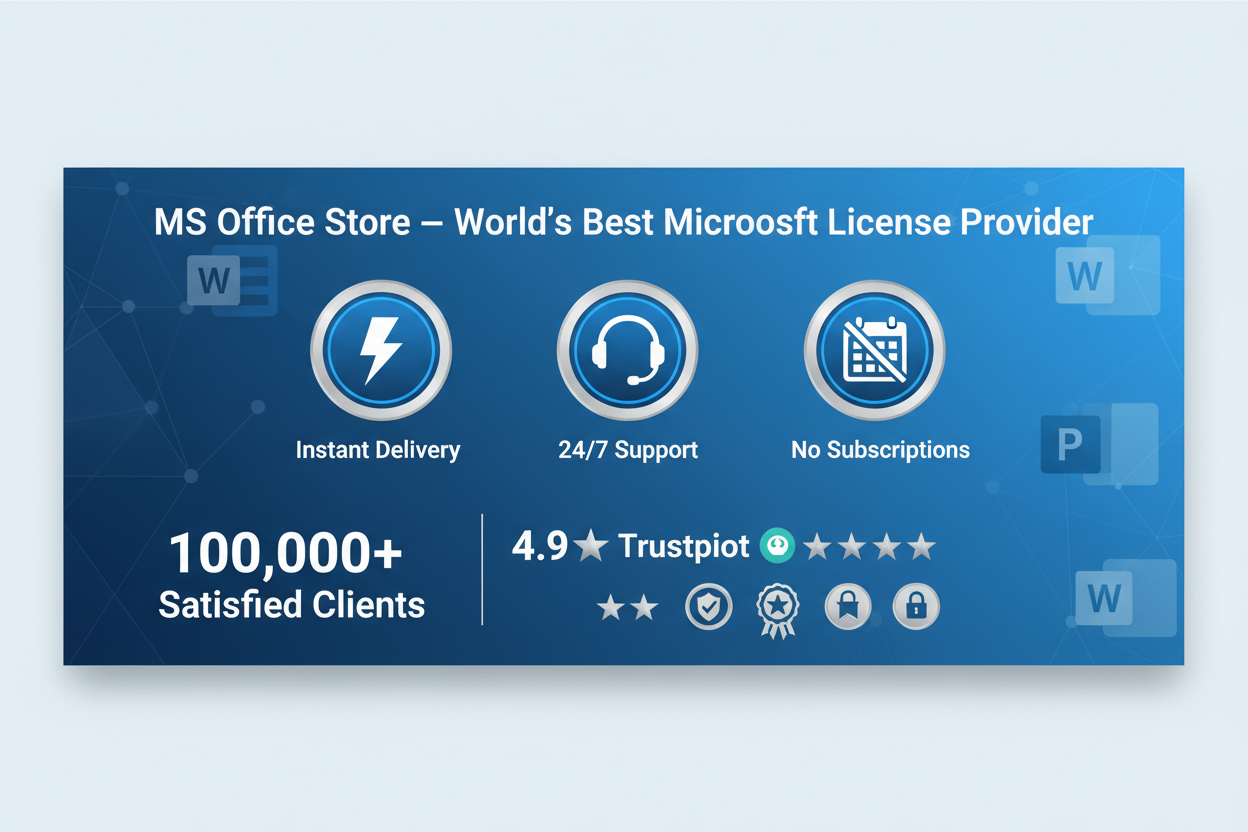Screen dimensions: 1248x832
Task: Click the '4.9' rating number
Action: (540, 546)
